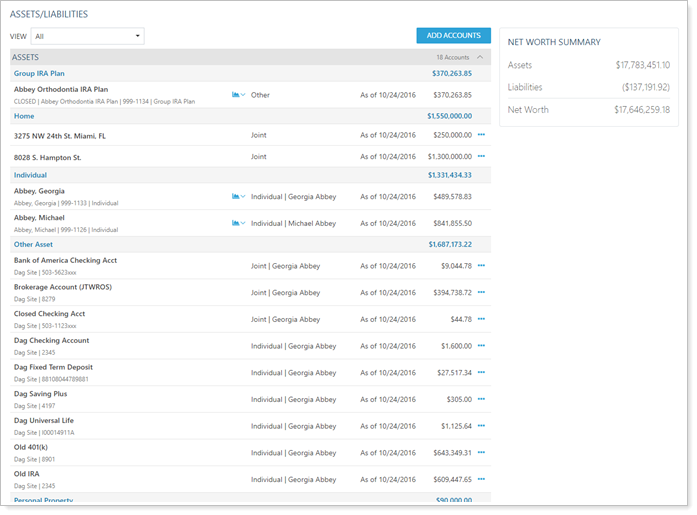Click ellipsis menu for Dag Universal Life
Image resolution: width=697 pixels, height=515 pixels.
[x=481, y=426]
